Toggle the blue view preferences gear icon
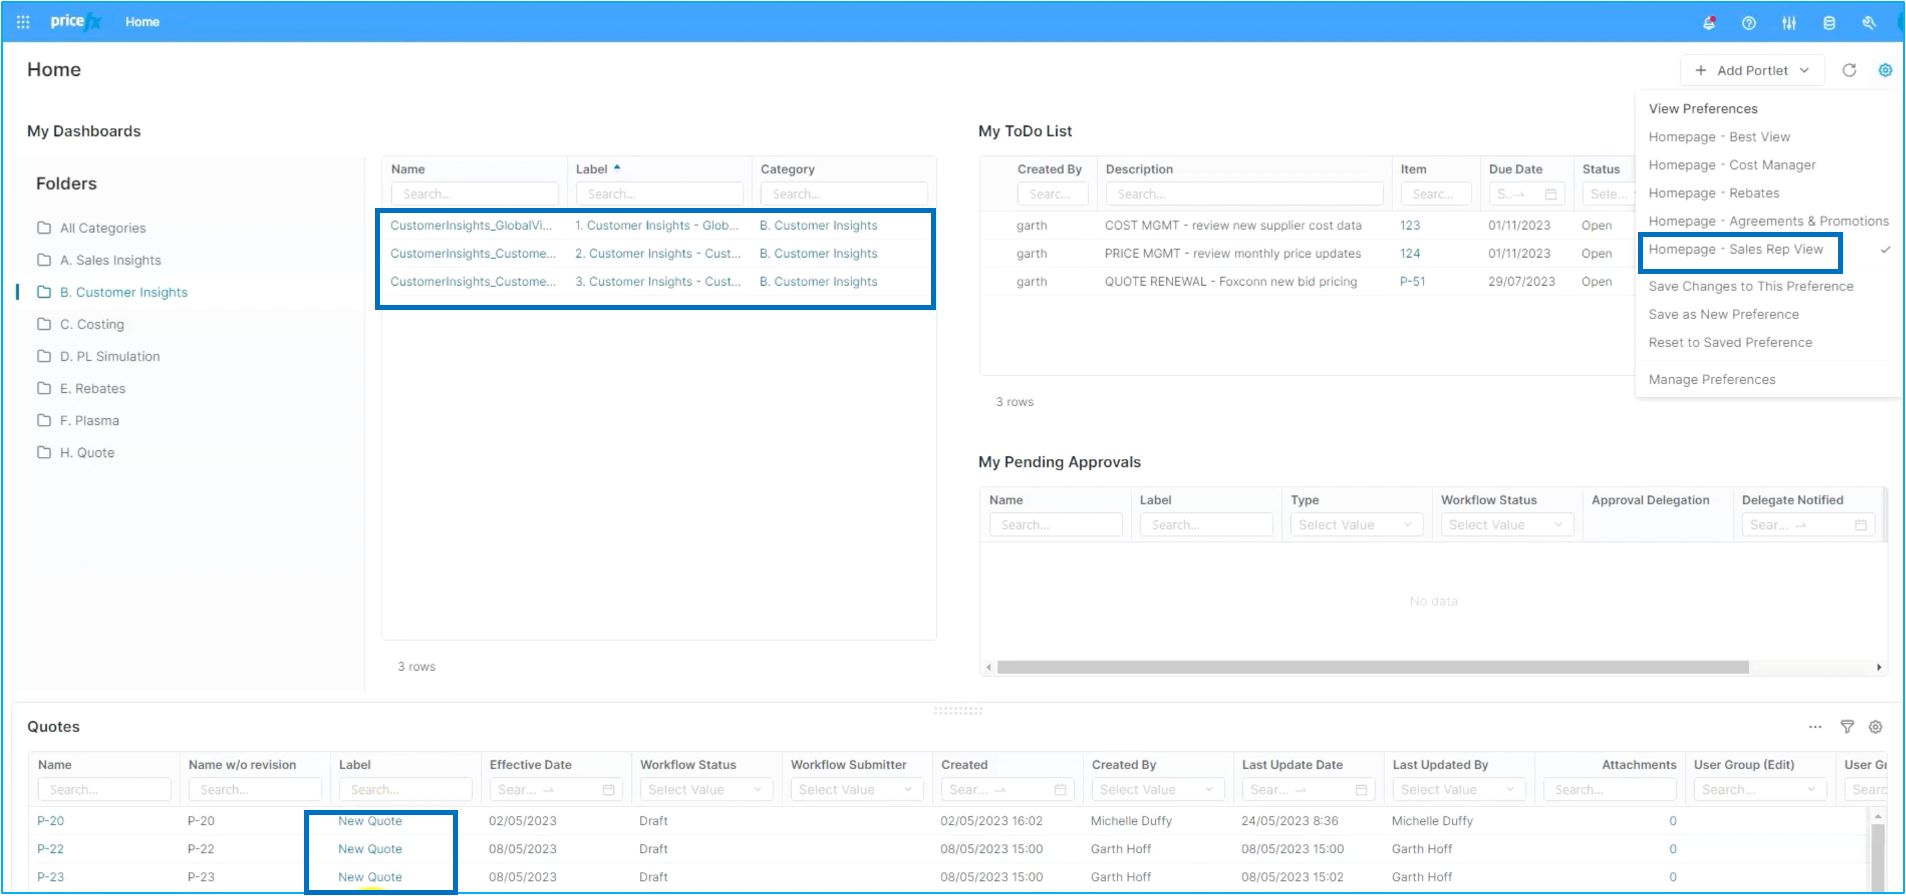Screen dimensions: 1906x896 click(1885, 70)
